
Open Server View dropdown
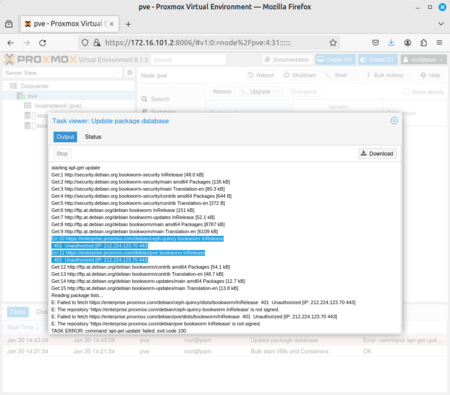pyautogui.click(x=62, y=73)
